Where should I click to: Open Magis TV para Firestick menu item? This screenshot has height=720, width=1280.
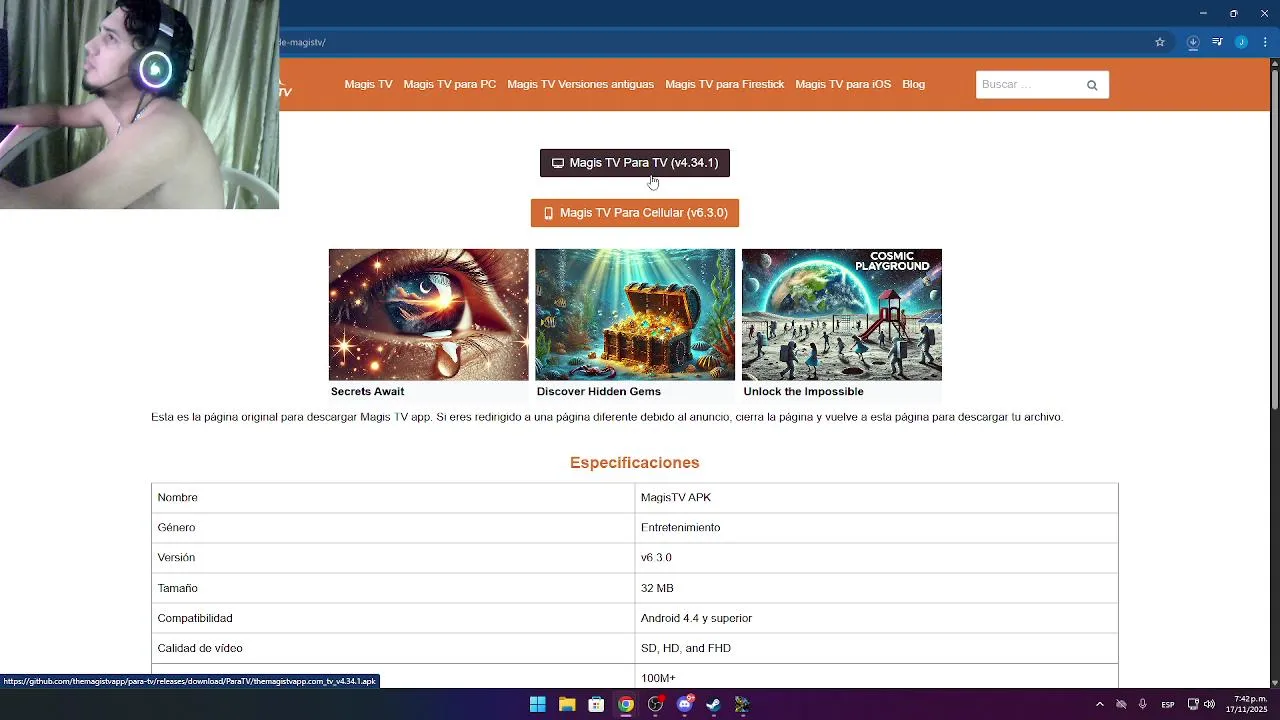(724, 84)
